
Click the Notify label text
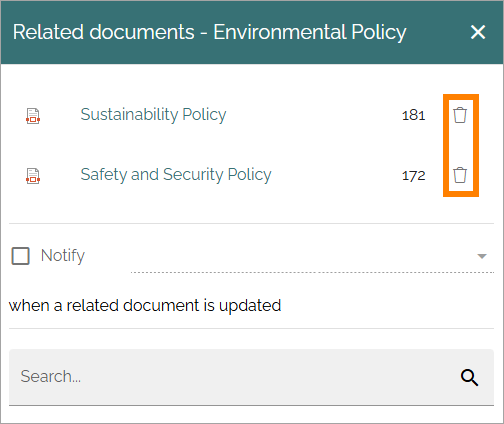(63, 256)
